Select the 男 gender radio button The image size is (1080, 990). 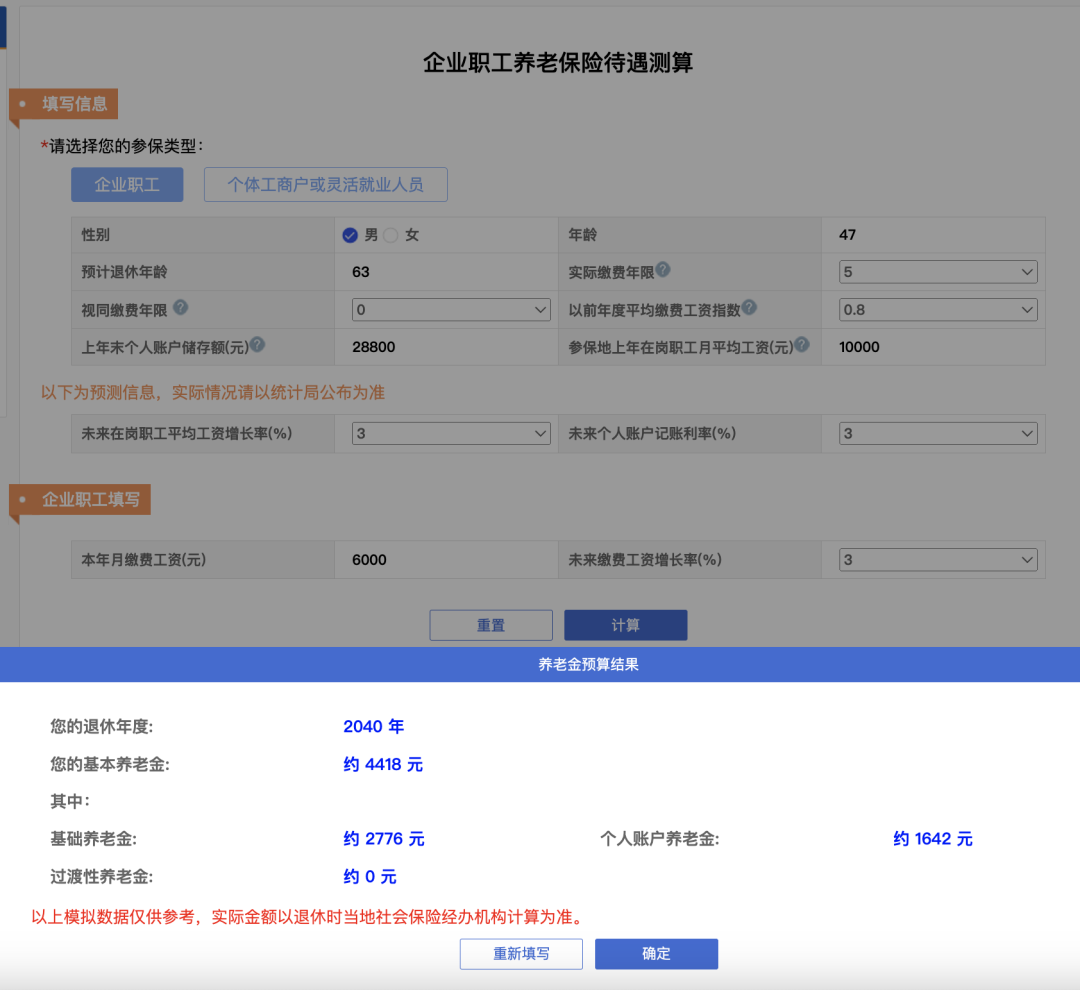pos(350,235)
